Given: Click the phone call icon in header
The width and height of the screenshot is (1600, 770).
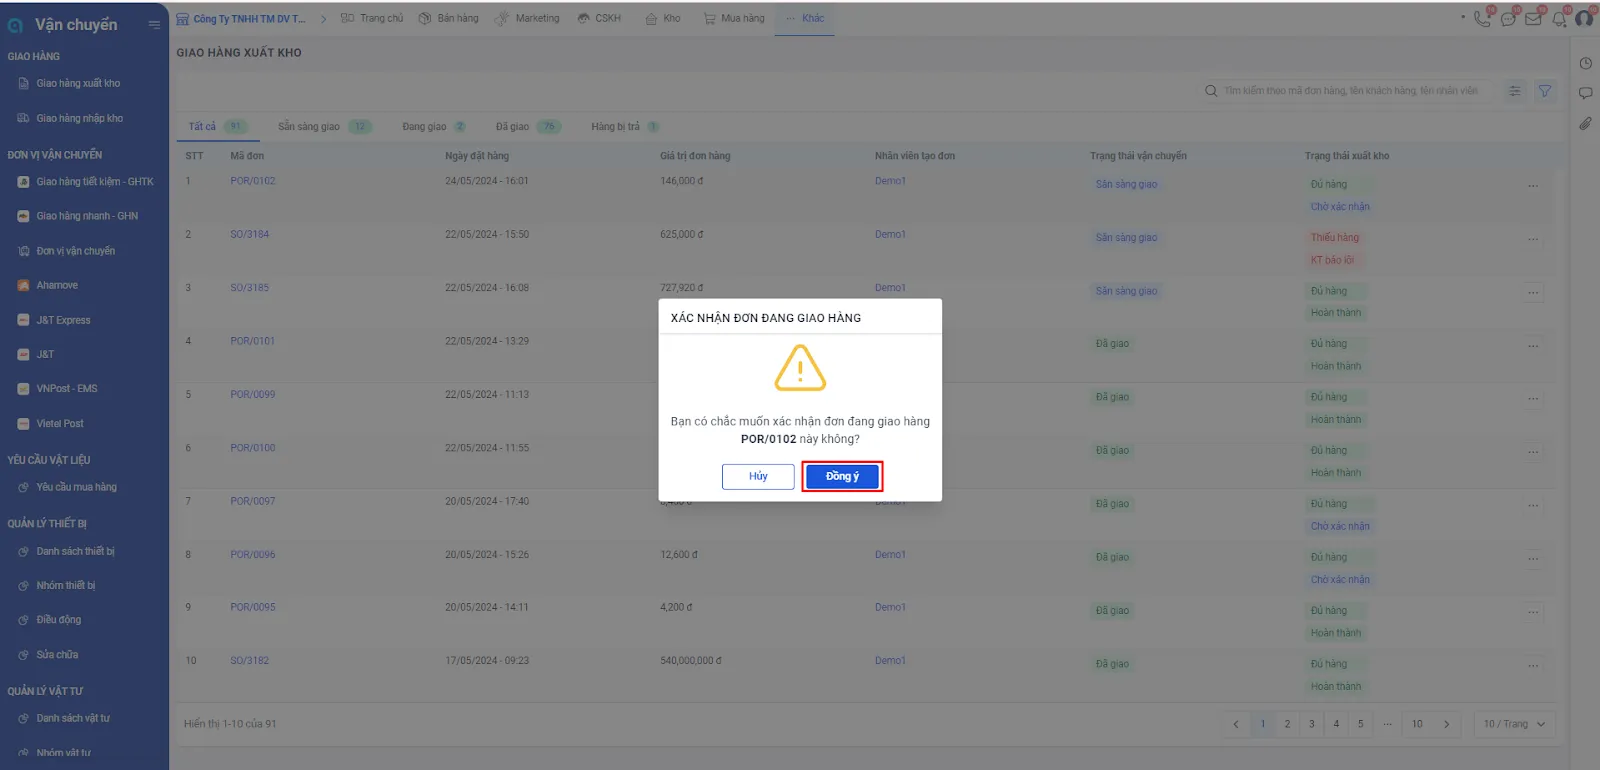Looking at the screenshot, I should coord(1482,18).
